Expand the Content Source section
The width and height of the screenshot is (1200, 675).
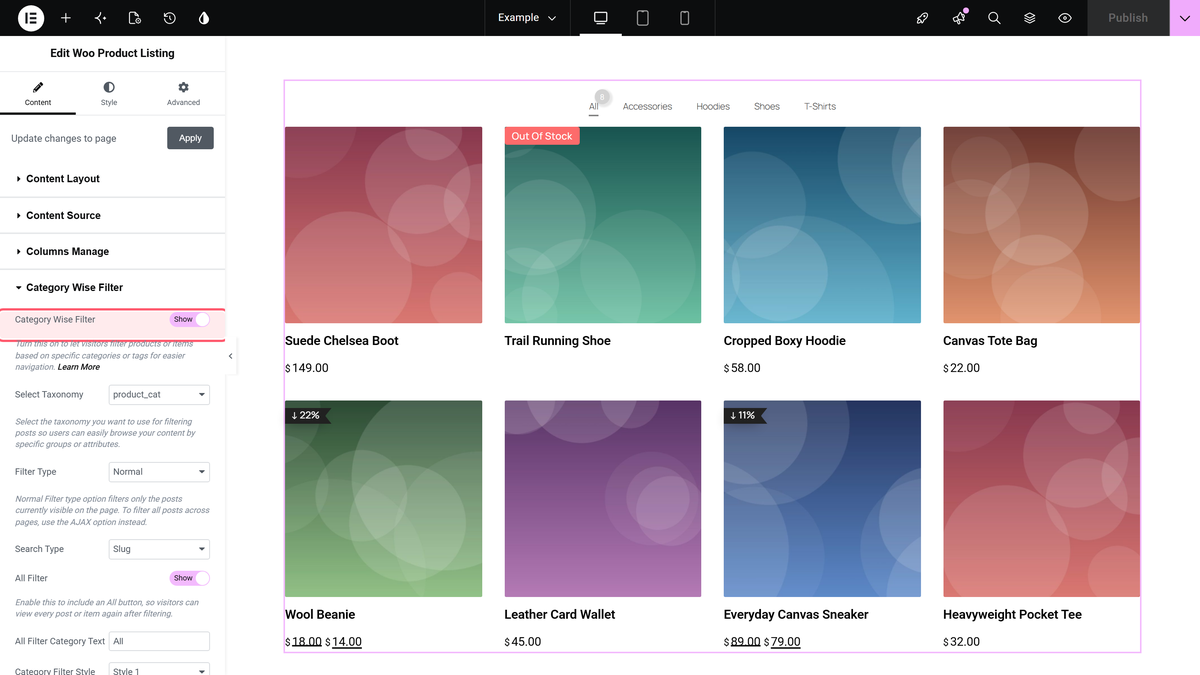(x=113, y=215)
